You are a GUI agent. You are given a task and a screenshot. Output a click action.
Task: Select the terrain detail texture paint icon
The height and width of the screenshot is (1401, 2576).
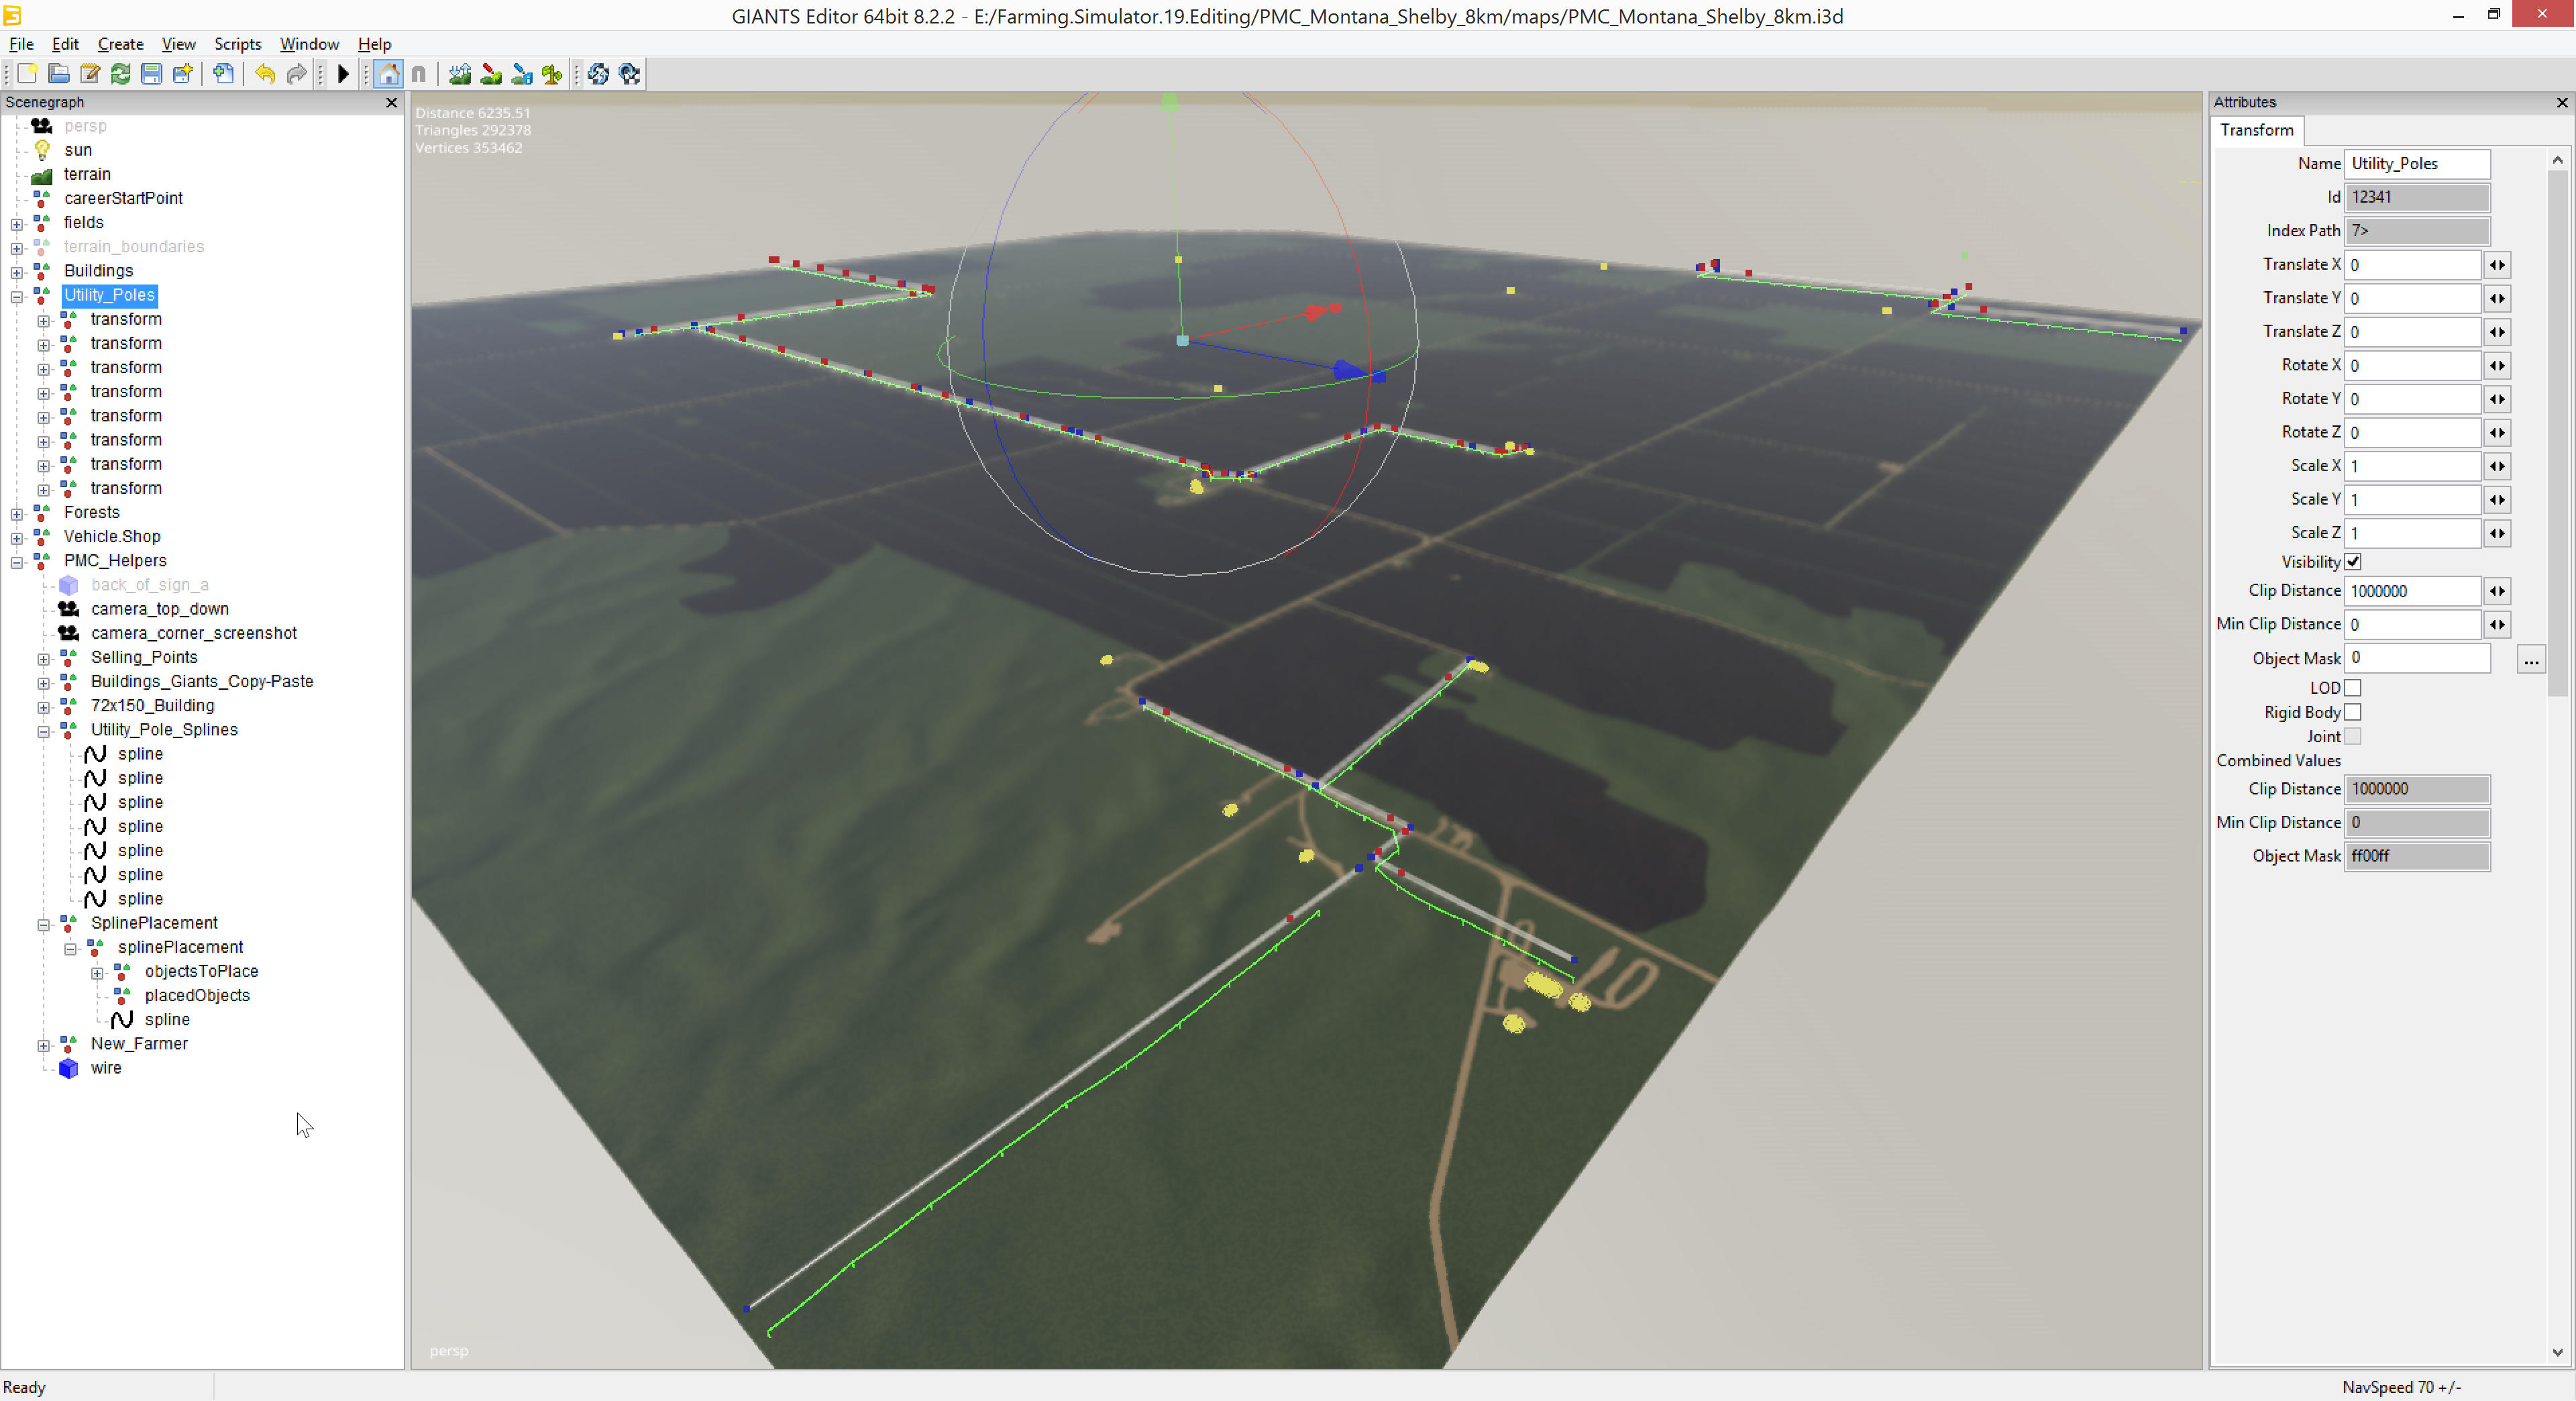click(x=491, y=74)
